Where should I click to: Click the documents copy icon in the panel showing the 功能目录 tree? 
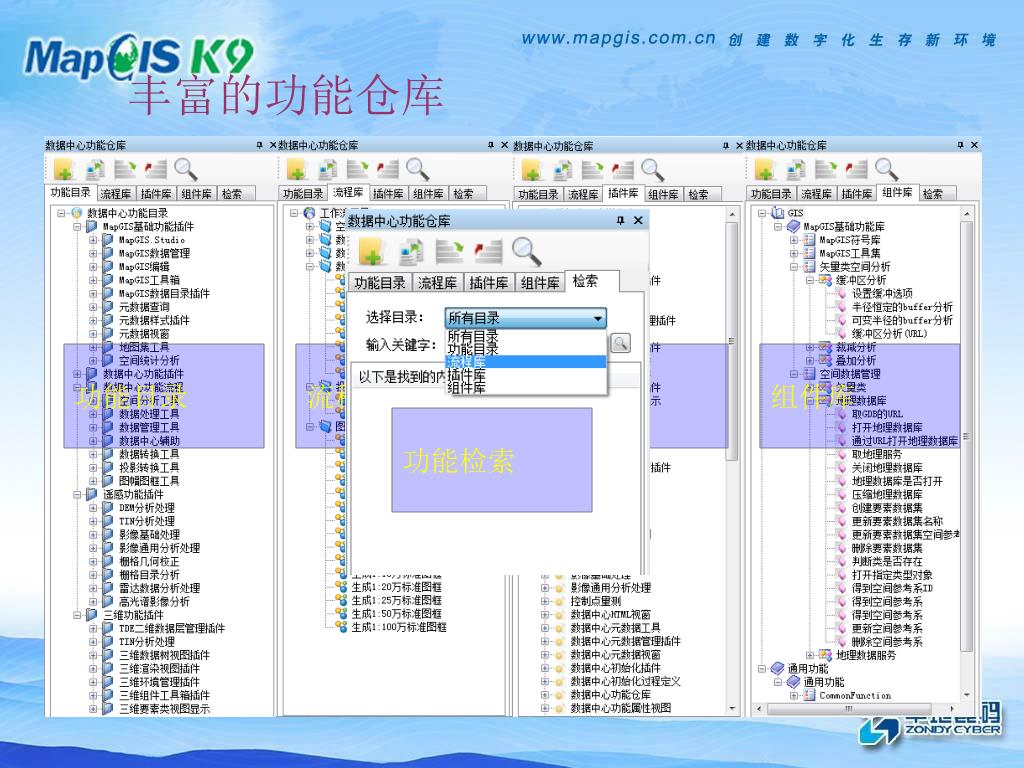[95, 170]
